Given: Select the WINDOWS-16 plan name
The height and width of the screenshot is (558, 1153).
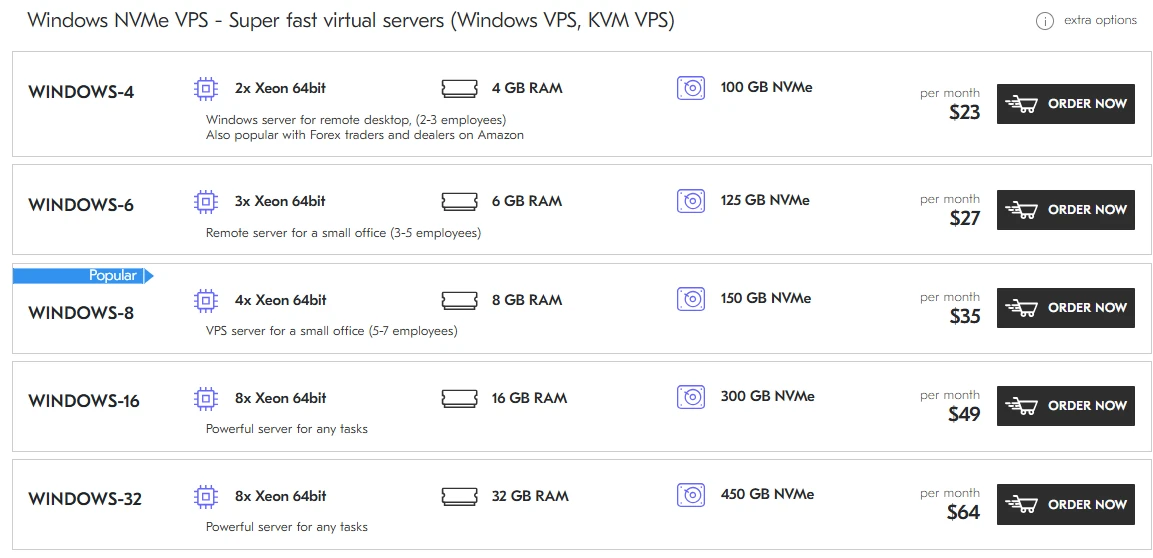Looking at the screenshot, I should [x=84, y=402].
